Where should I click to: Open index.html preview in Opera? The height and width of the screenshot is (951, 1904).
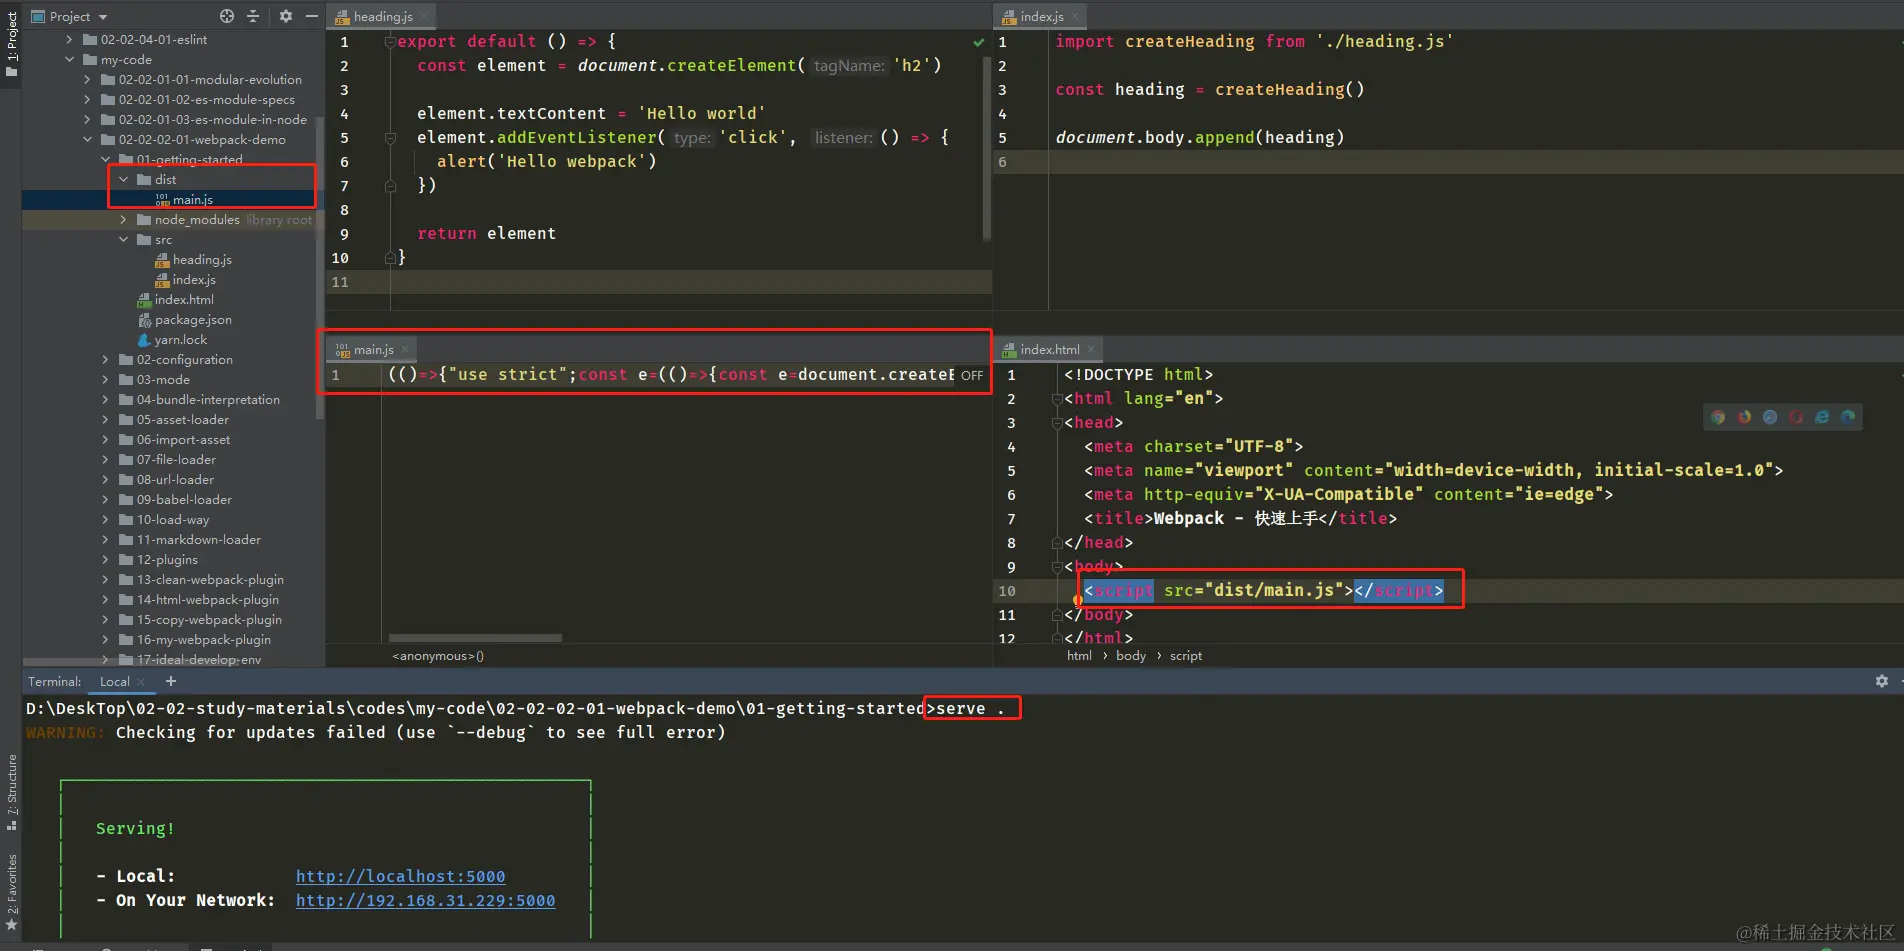coord(1796,417)
